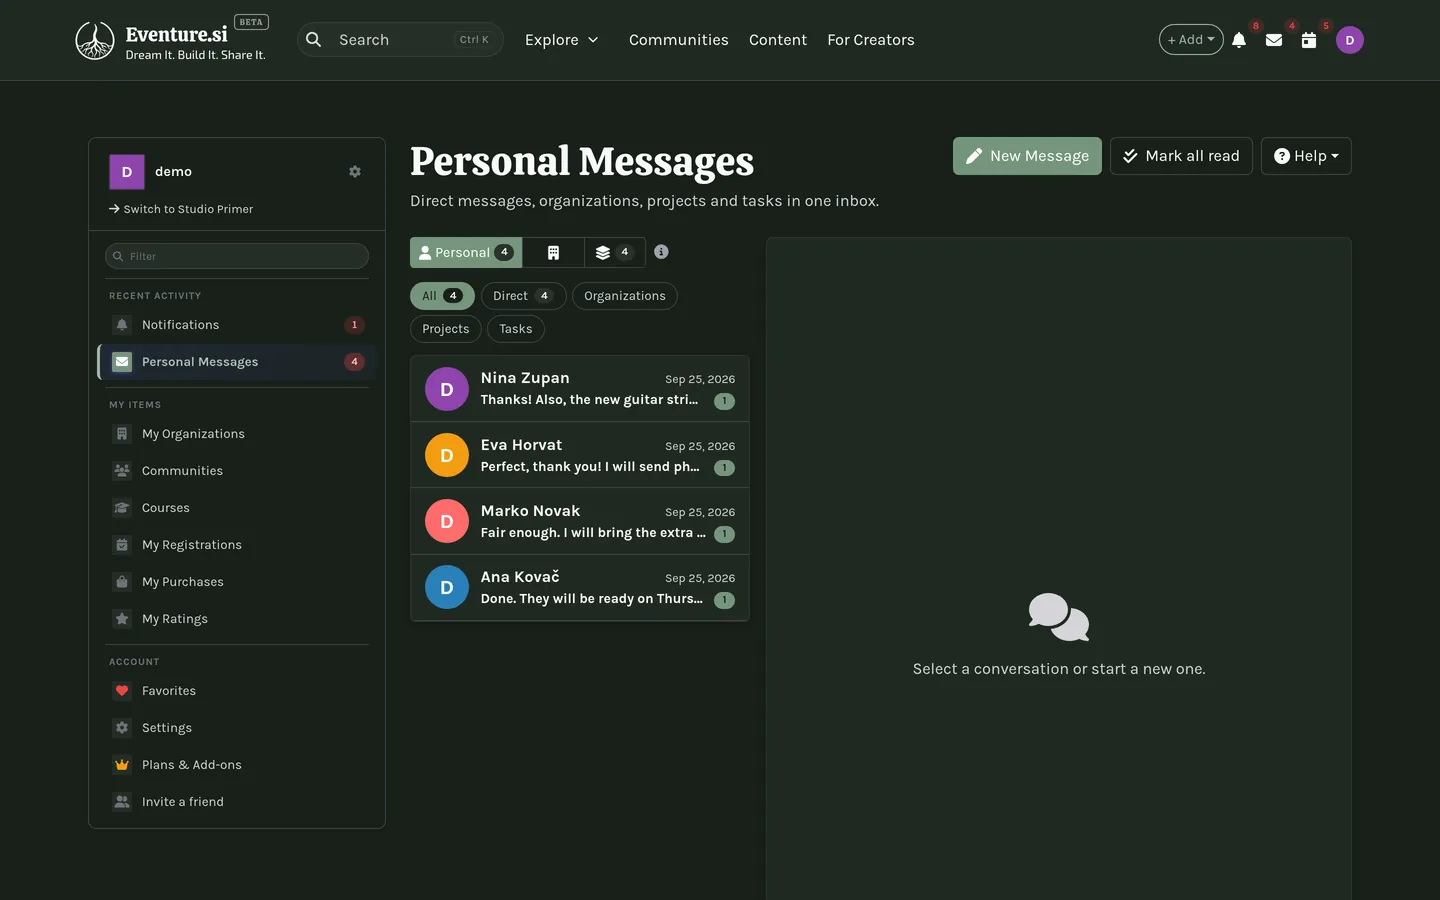Open My Organizations in the sidebar

click(x=237, y=434)
